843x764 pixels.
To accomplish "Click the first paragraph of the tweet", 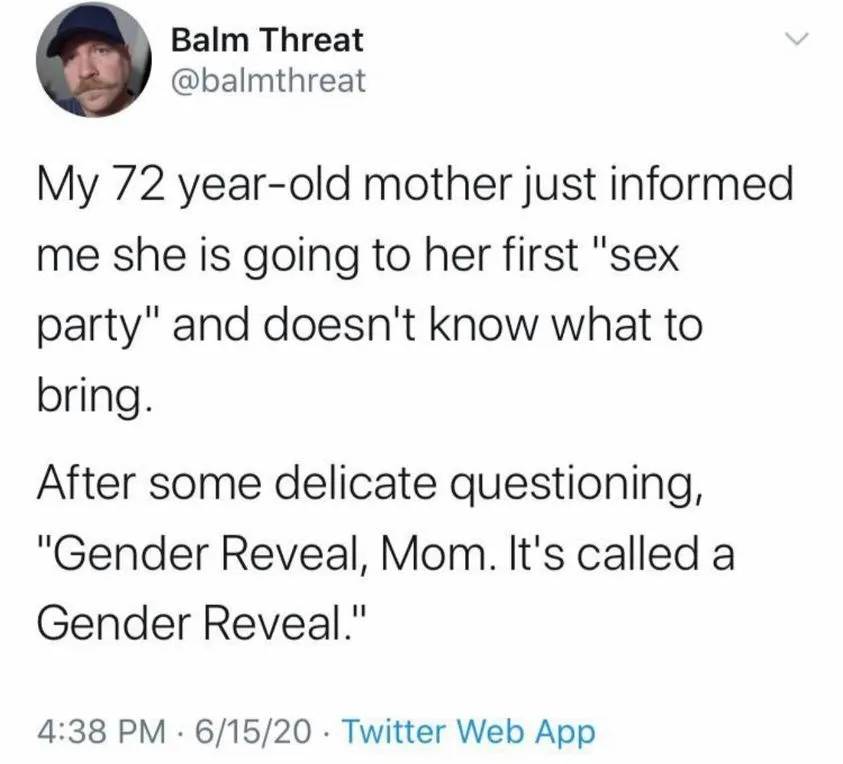I will (x=415, y=290).
